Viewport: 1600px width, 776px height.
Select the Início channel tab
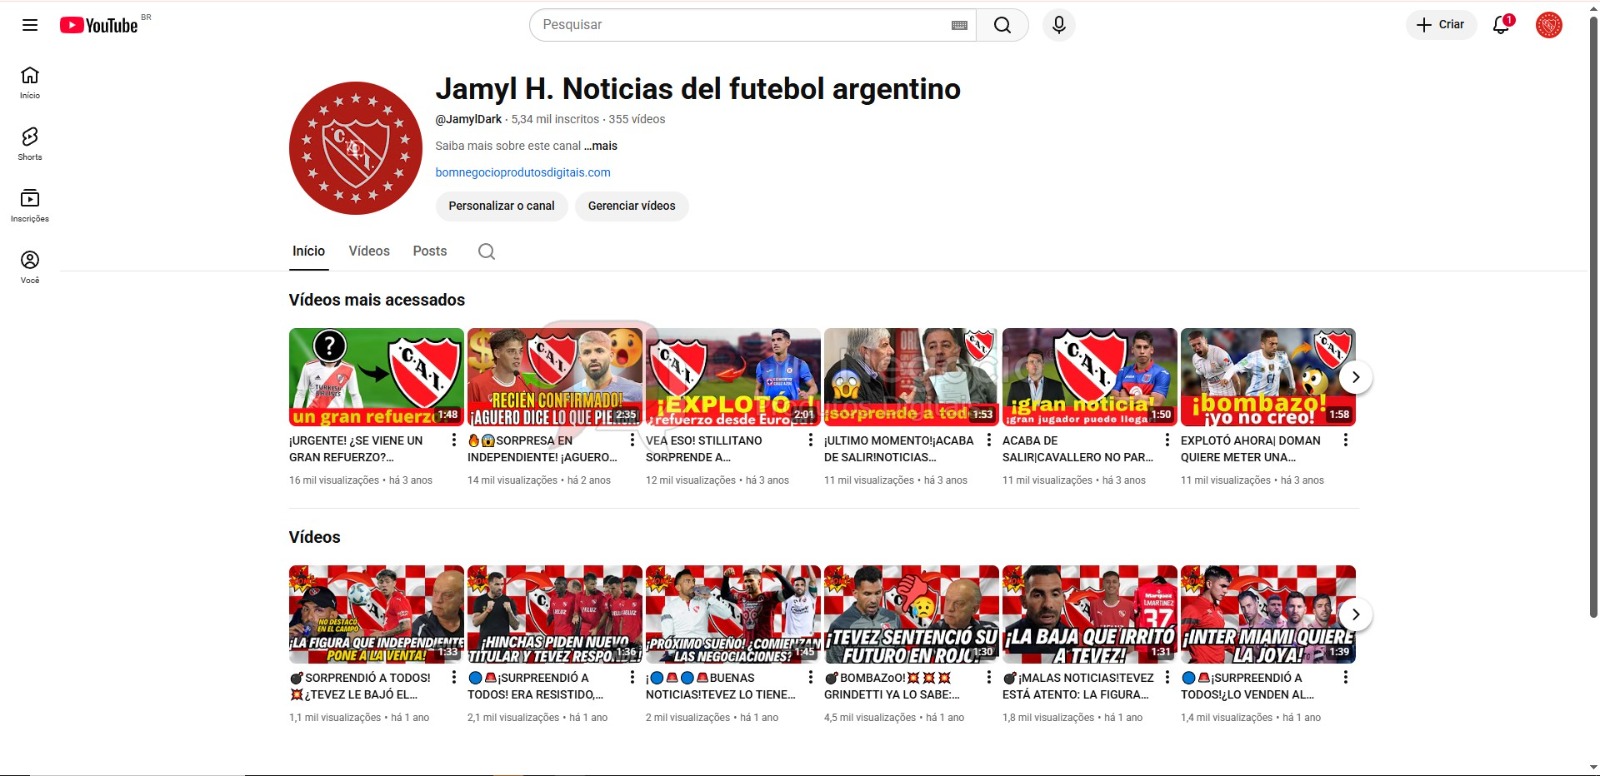(308, 251)
